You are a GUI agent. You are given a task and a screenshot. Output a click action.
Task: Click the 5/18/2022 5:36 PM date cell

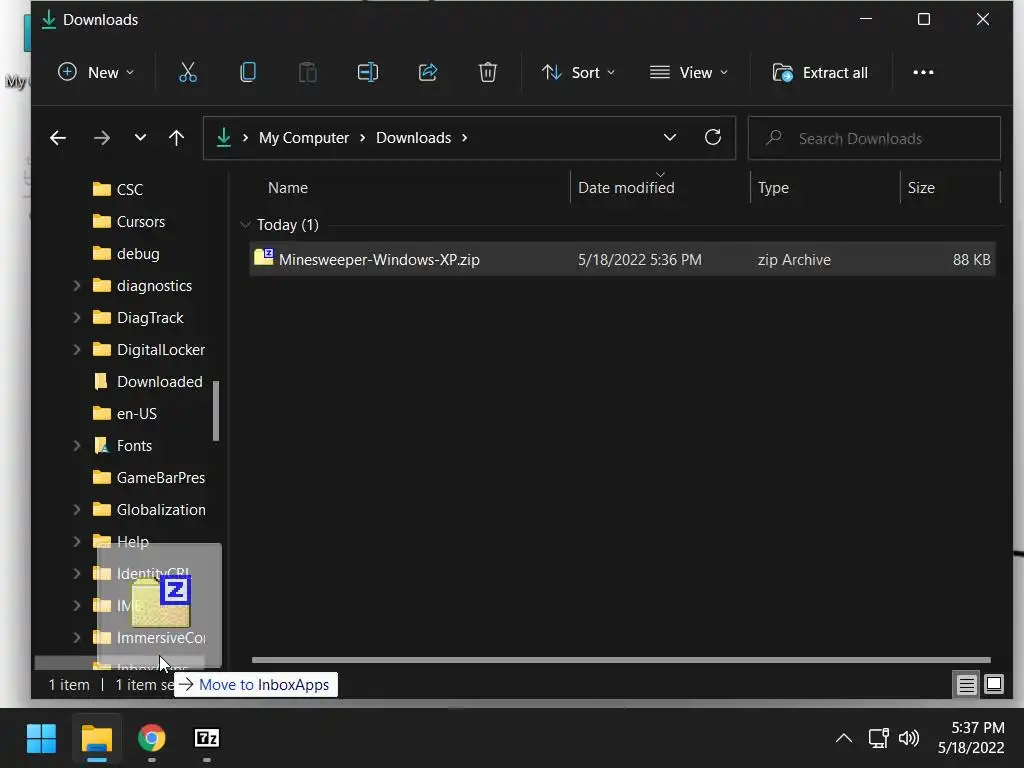tap(639, 259)
